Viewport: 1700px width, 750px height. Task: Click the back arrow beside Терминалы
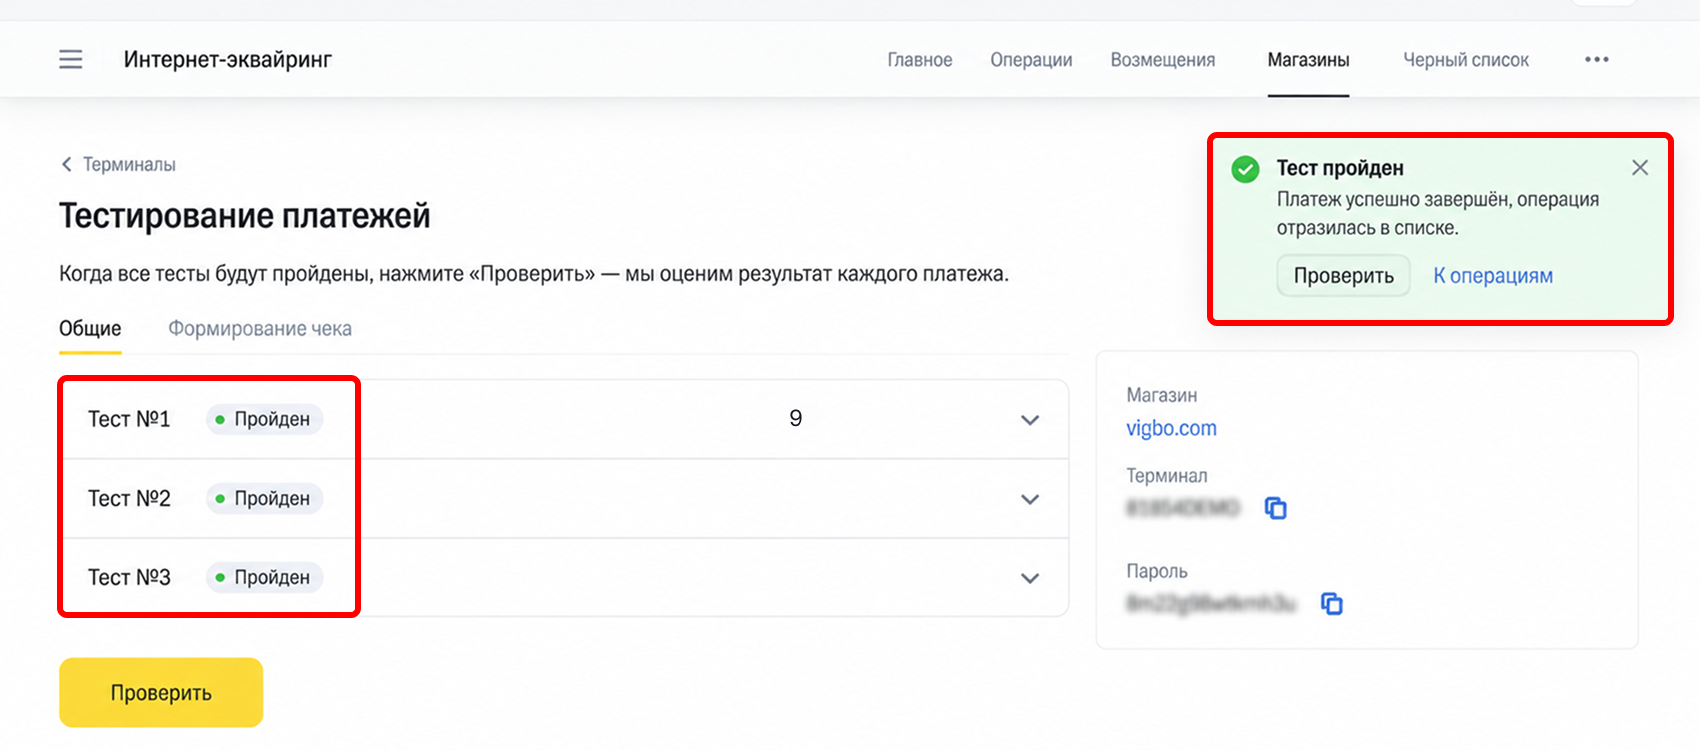tap(67, 164)
